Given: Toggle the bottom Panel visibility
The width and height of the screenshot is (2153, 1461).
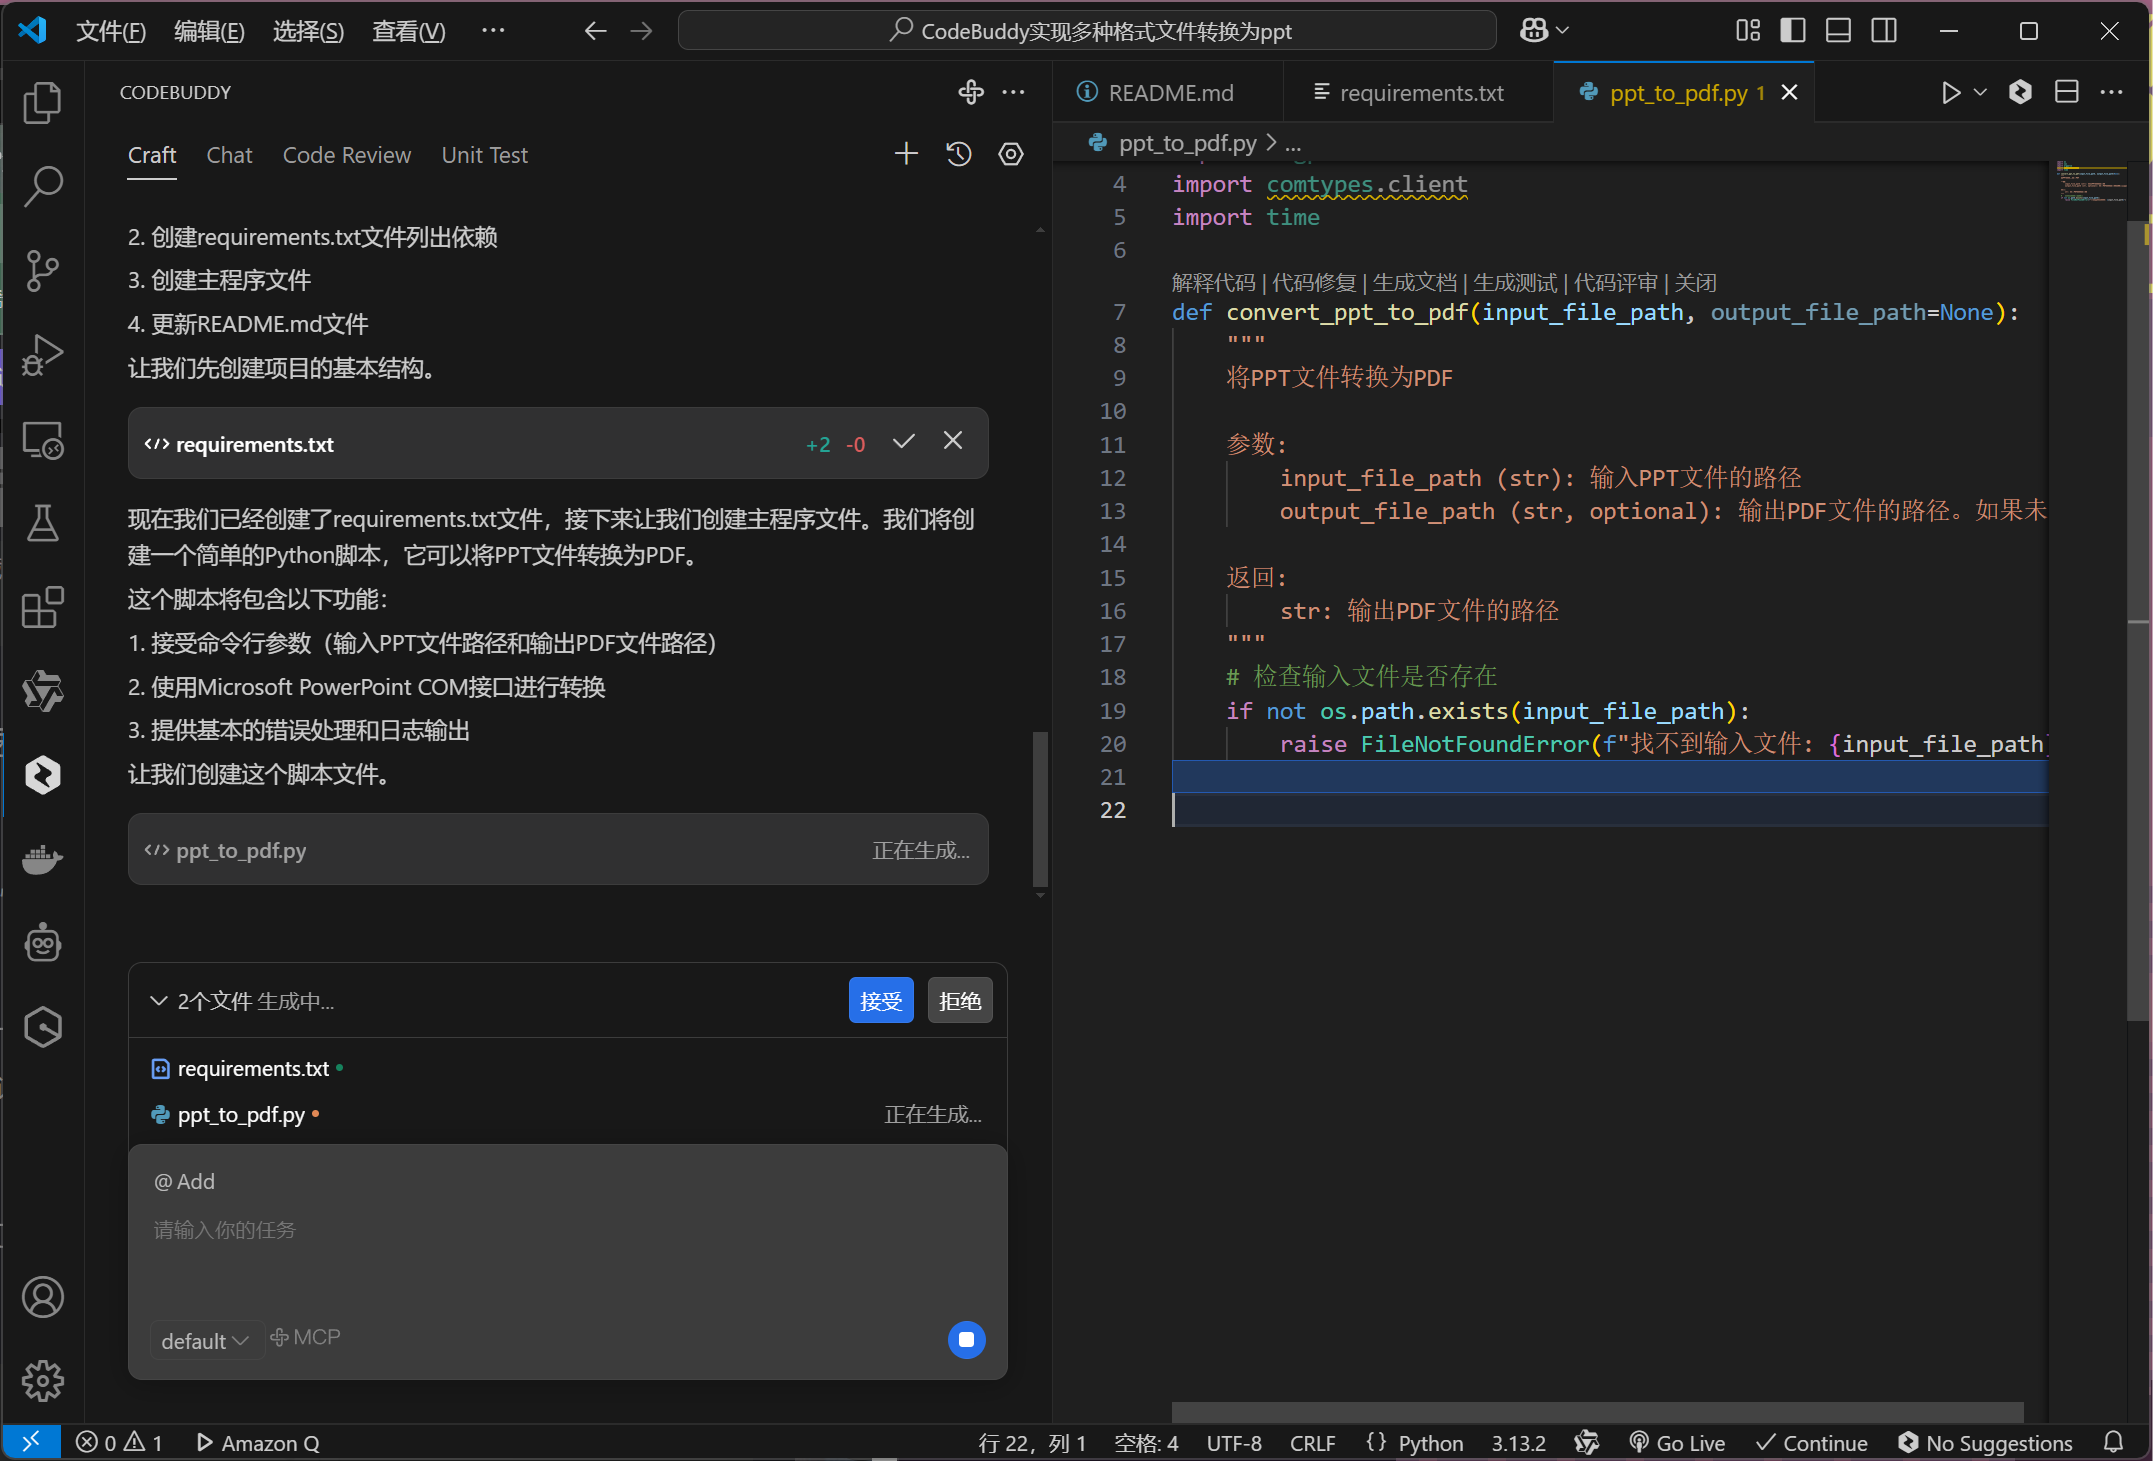Looking at the screenshot, I should (1838, 30).
